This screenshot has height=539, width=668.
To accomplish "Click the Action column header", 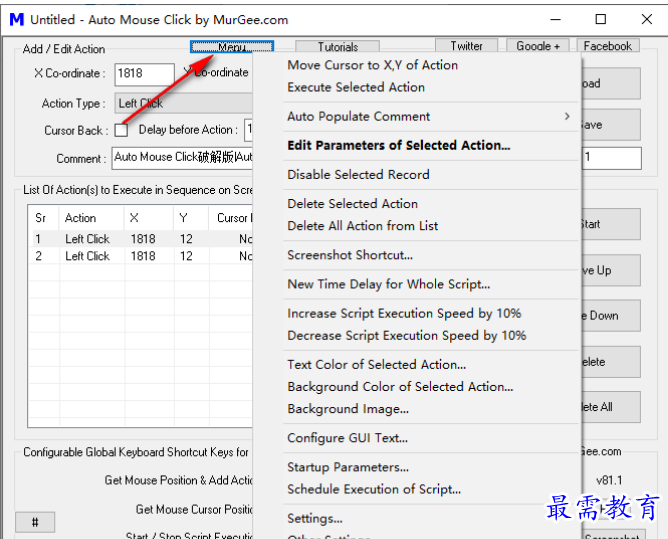I will click(x=91, y=218).
